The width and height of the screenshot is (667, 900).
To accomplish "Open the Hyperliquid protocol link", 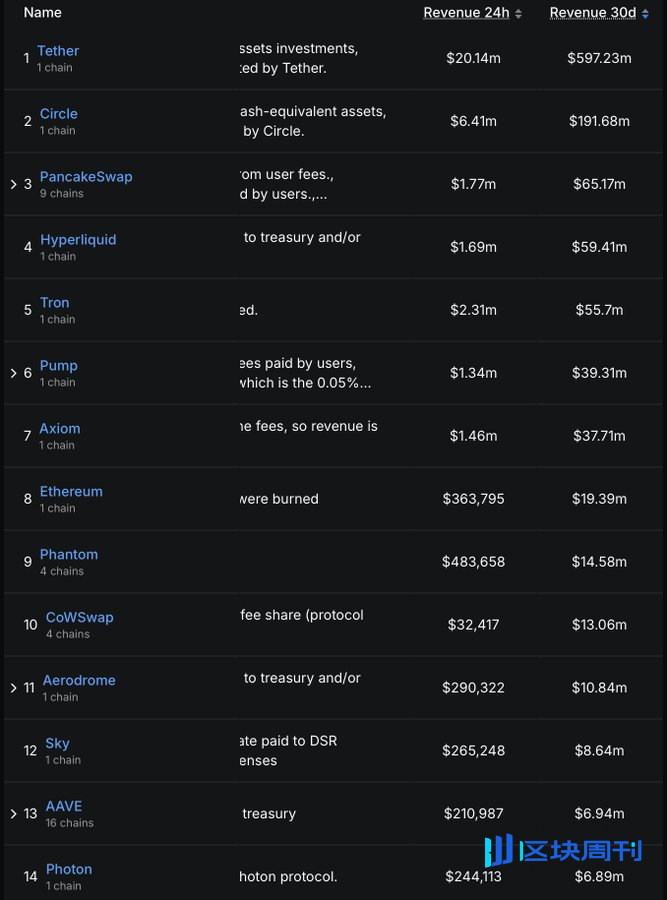I will point(78,240).
